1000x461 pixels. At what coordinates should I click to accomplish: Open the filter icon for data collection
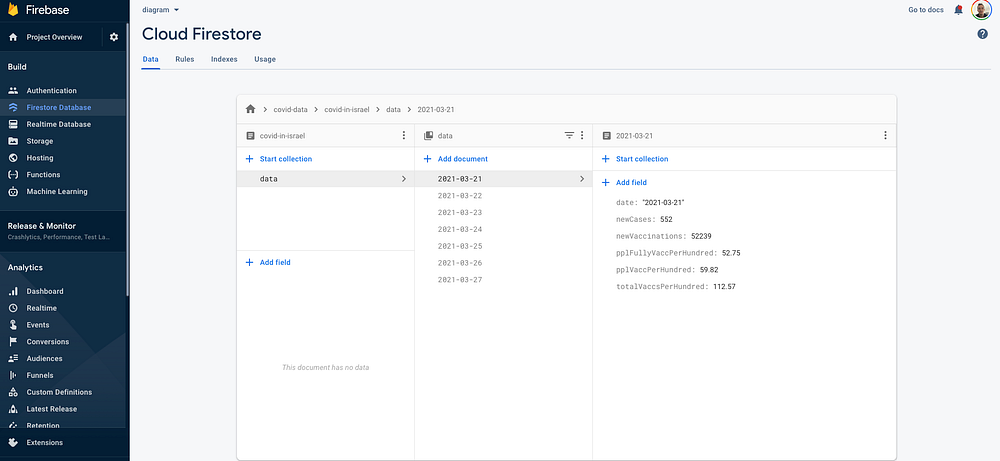coord(569,135)
